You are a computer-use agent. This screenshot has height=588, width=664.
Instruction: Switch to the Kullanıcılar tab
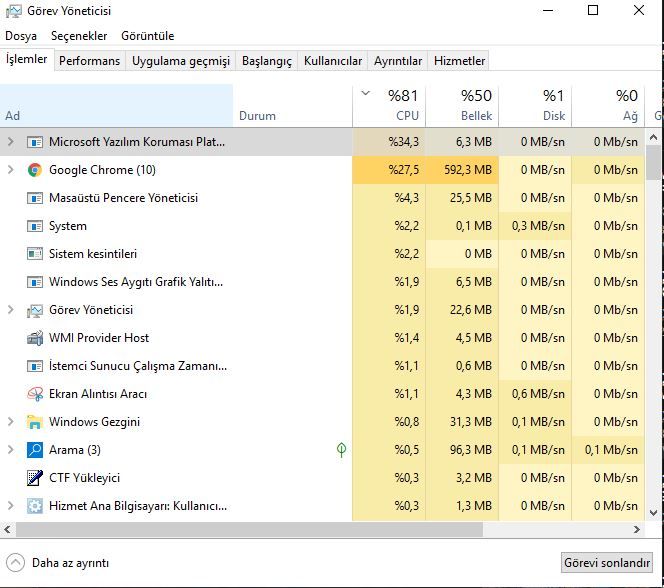pos(333,61)
